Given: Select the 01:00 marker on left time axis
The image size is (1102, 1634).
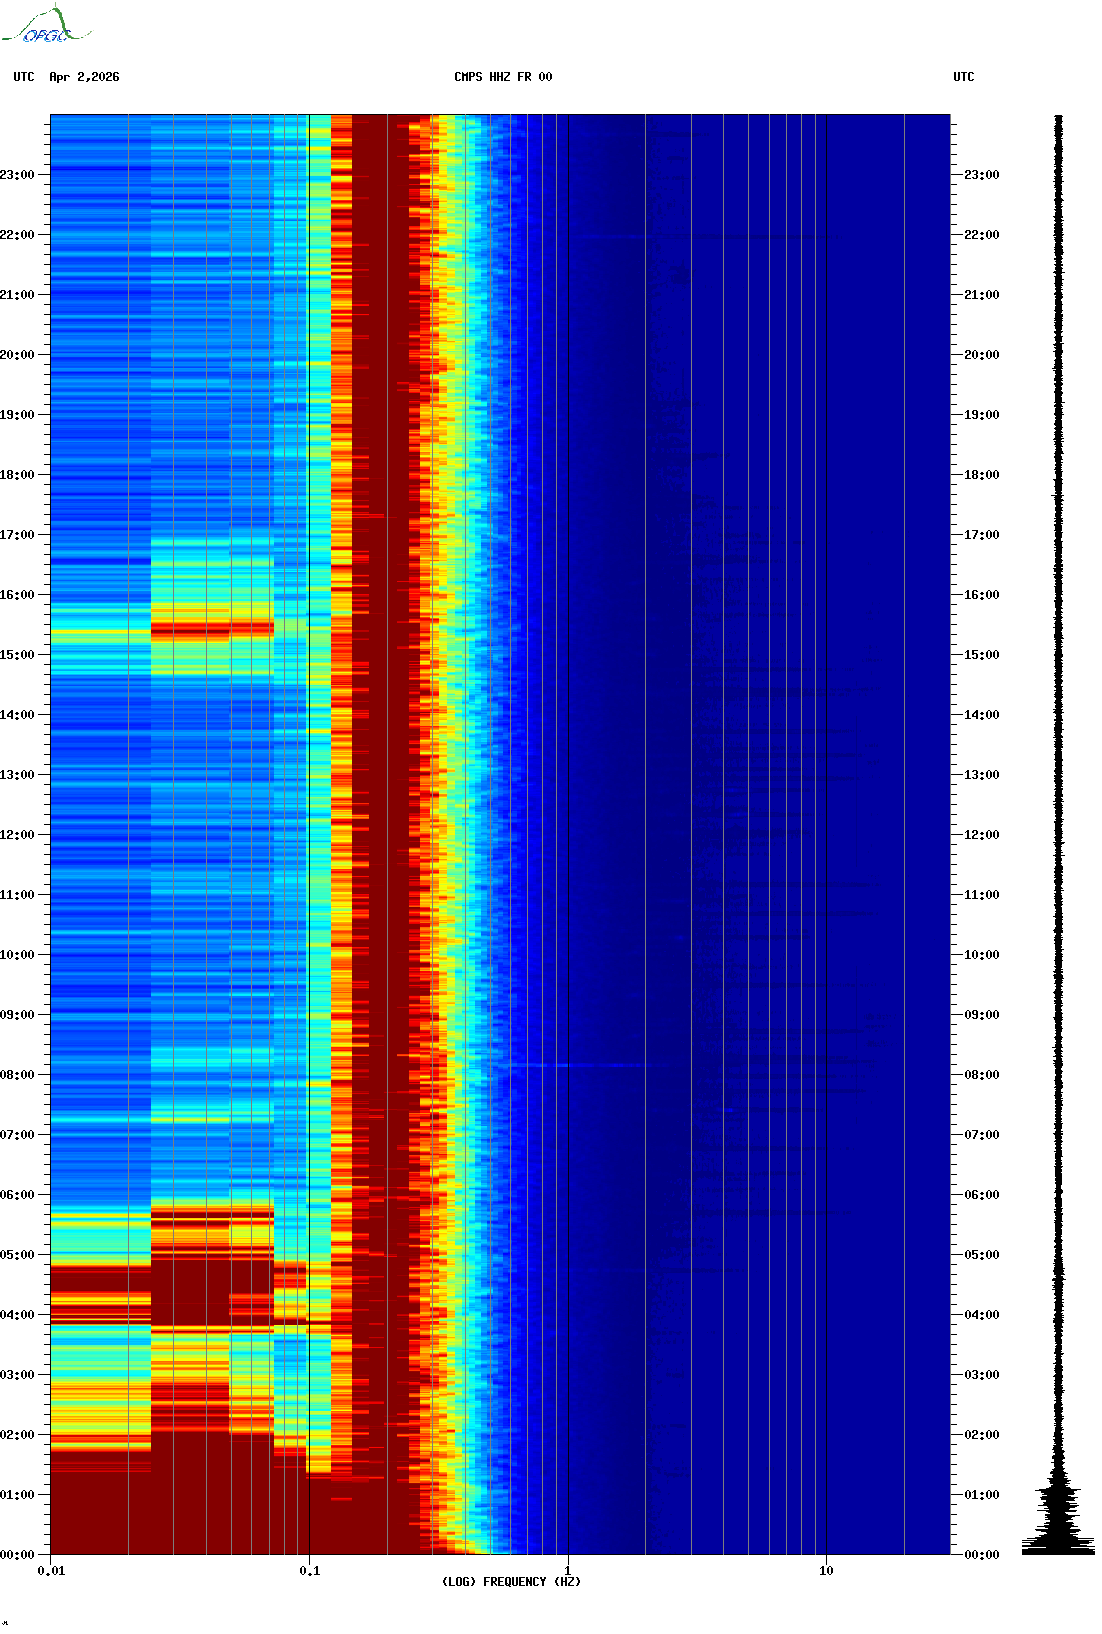Looking at the screenshot, I should pyautogui.click(x=17, y=1495).
